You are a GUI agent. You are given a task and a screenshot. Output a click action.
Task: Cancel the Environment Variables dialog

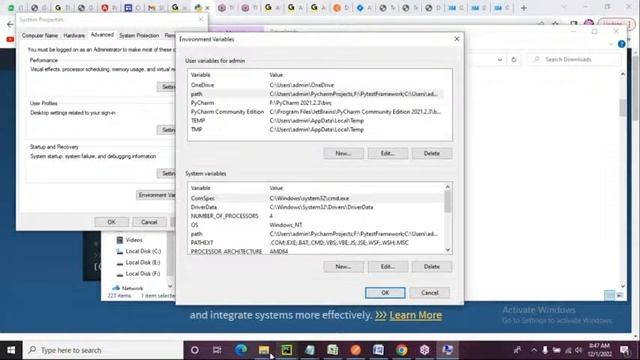point(430,293)
